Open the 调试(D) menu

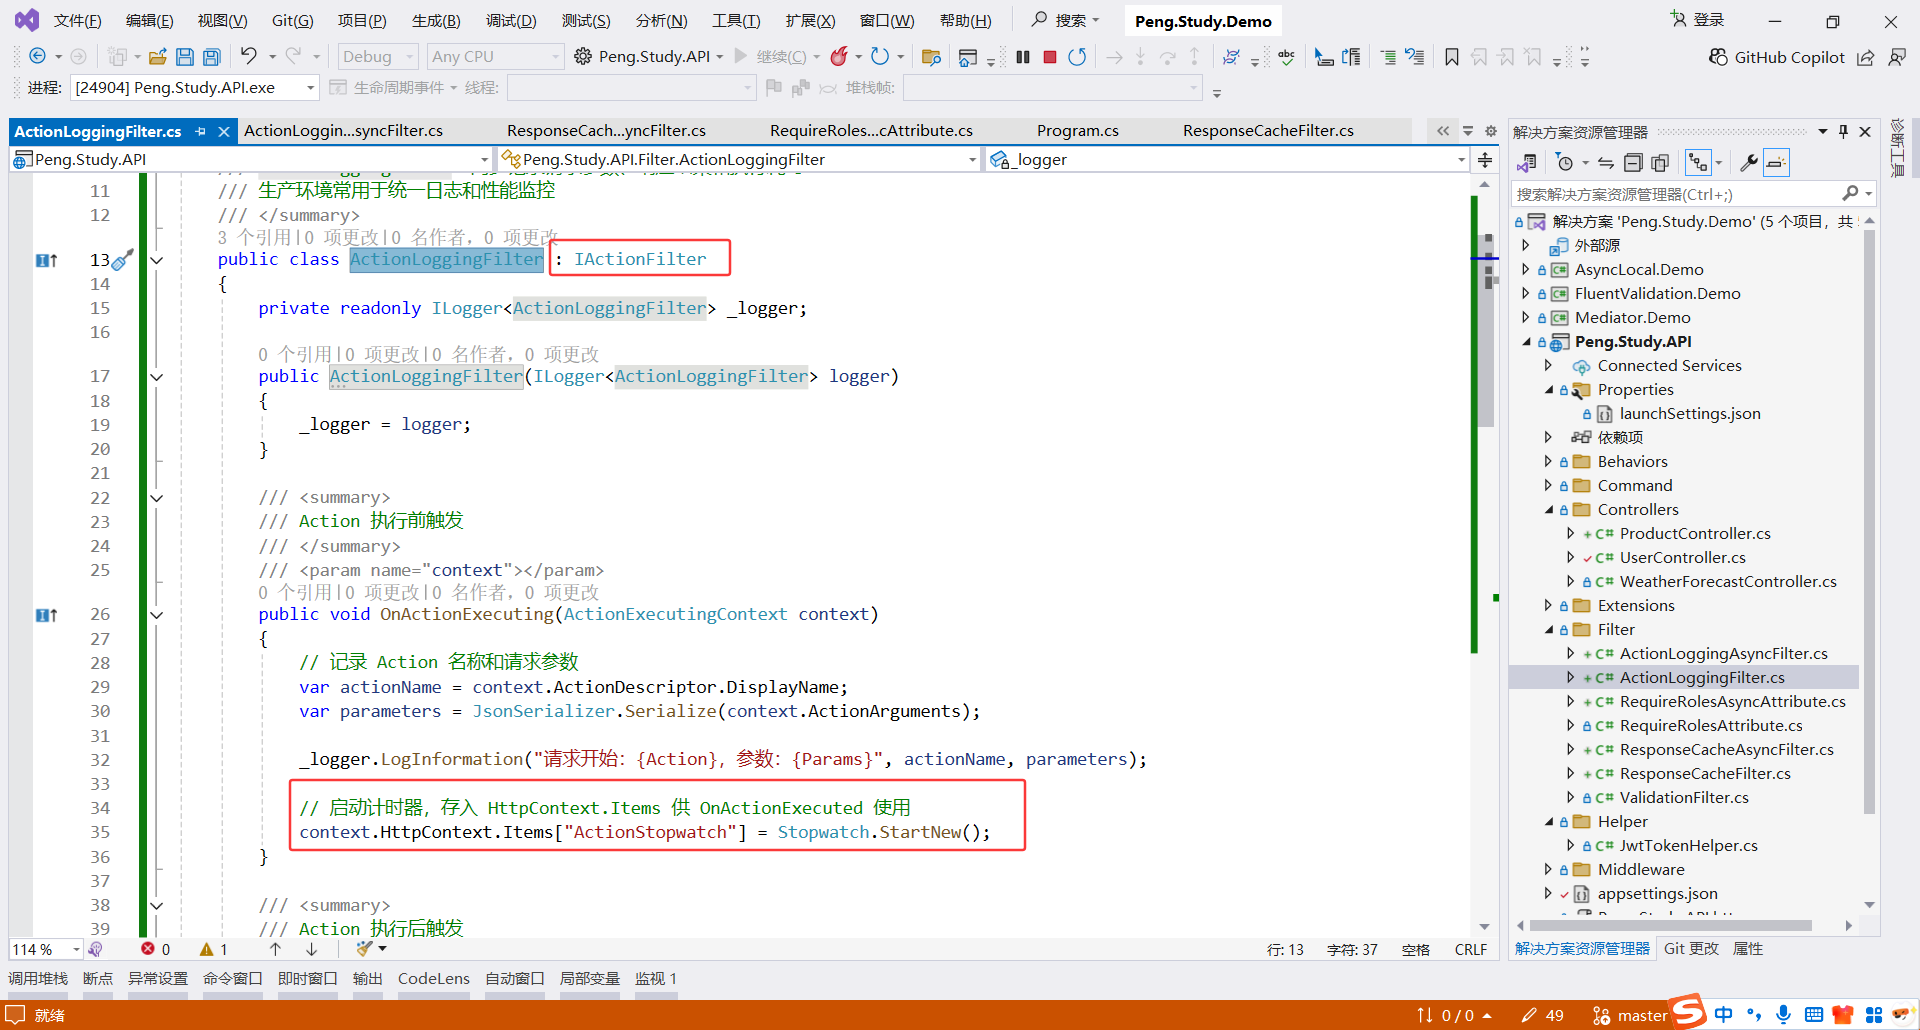point(511,21)
